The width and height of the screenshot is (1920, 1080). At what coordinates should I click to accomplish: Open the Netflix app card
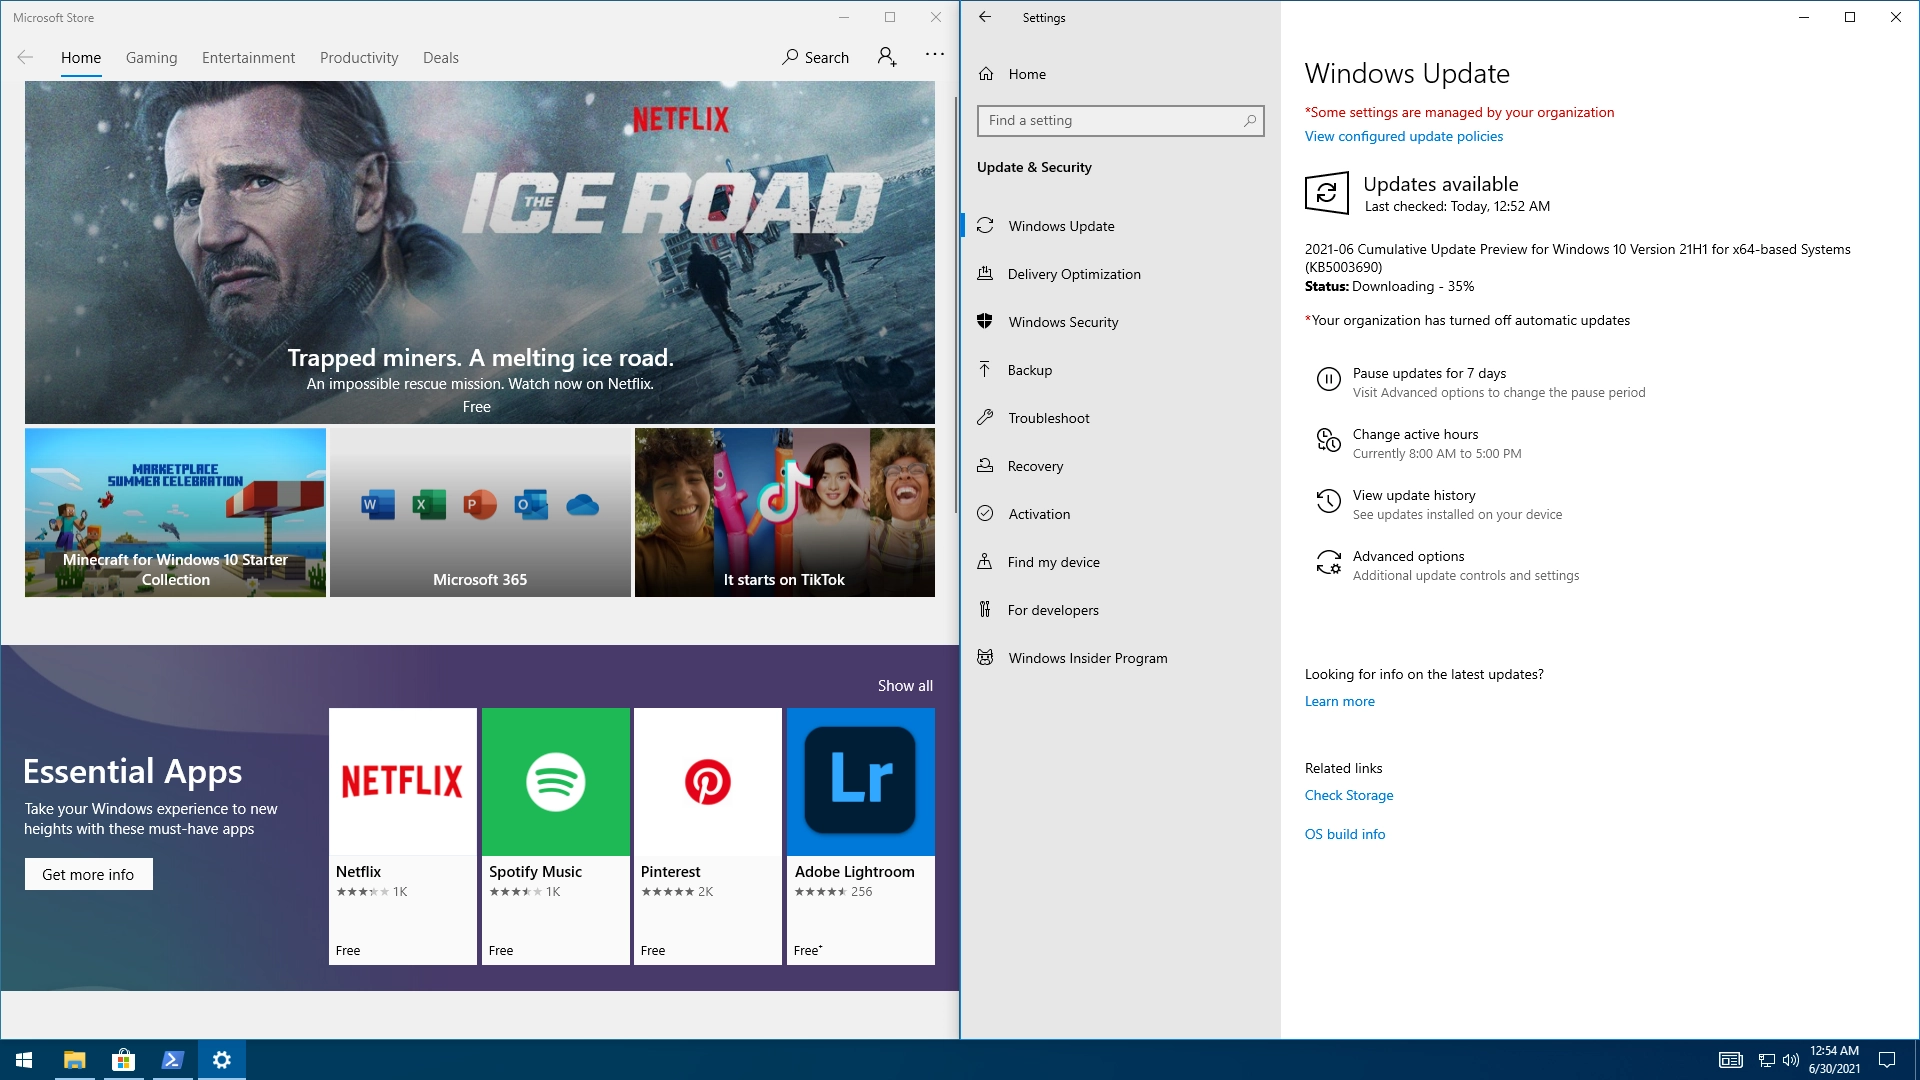pyautogui.click(x=403, y=836)
